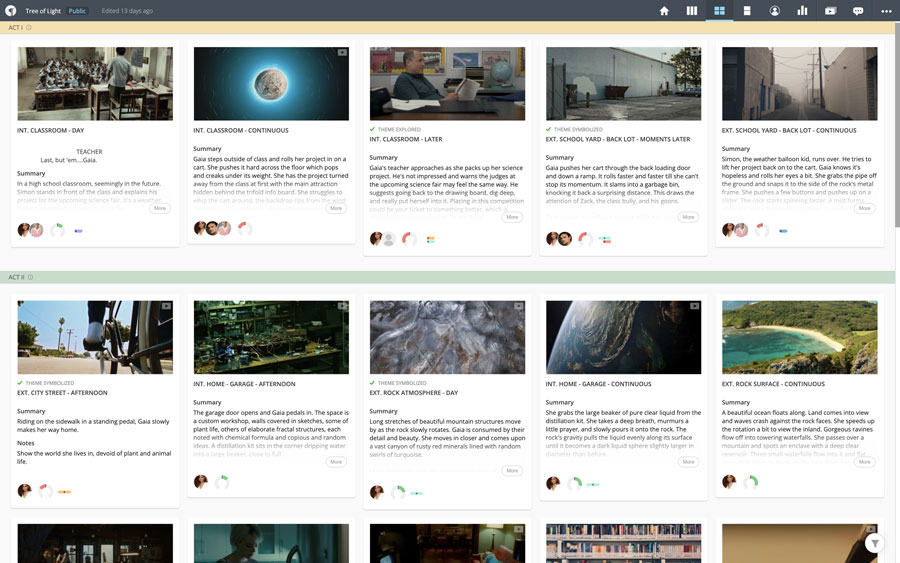Click character avatars on INT. CLASSROOM - CONTINUOUS card
The height and width of the screenshot is (563, 900).
pos(212,228)
